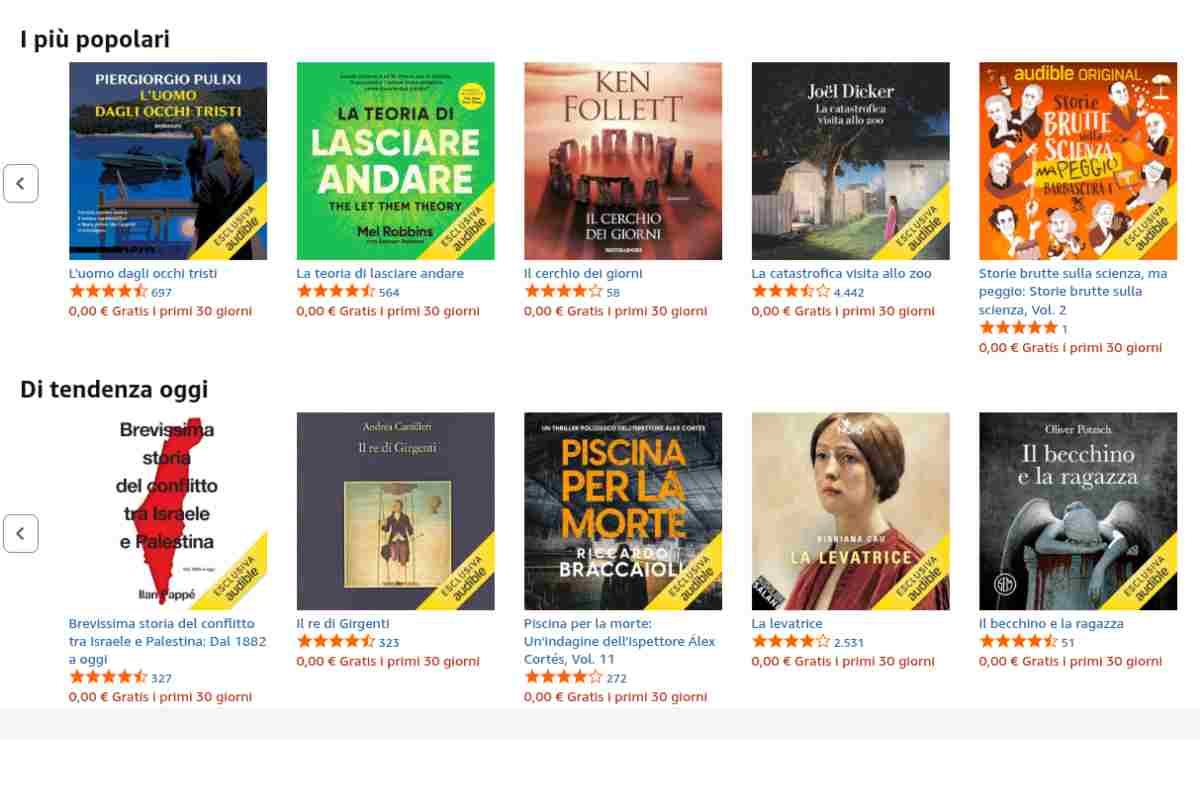
Task: View star rating of La catastrofica visita allo zoo
Action: [x=790, y=291]
